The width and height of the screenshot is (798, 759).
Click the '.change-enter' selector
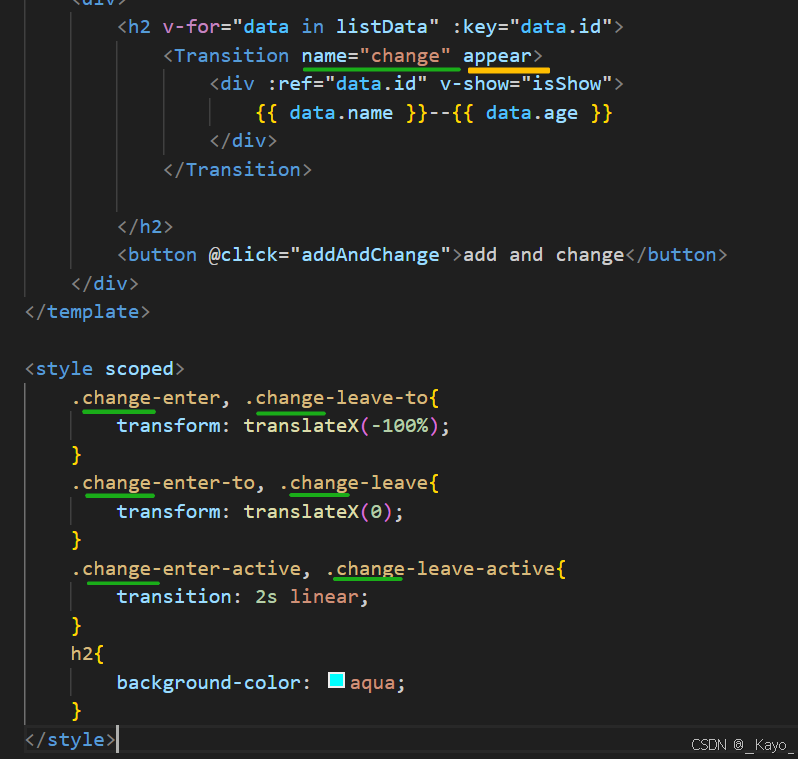click(145, 398)
